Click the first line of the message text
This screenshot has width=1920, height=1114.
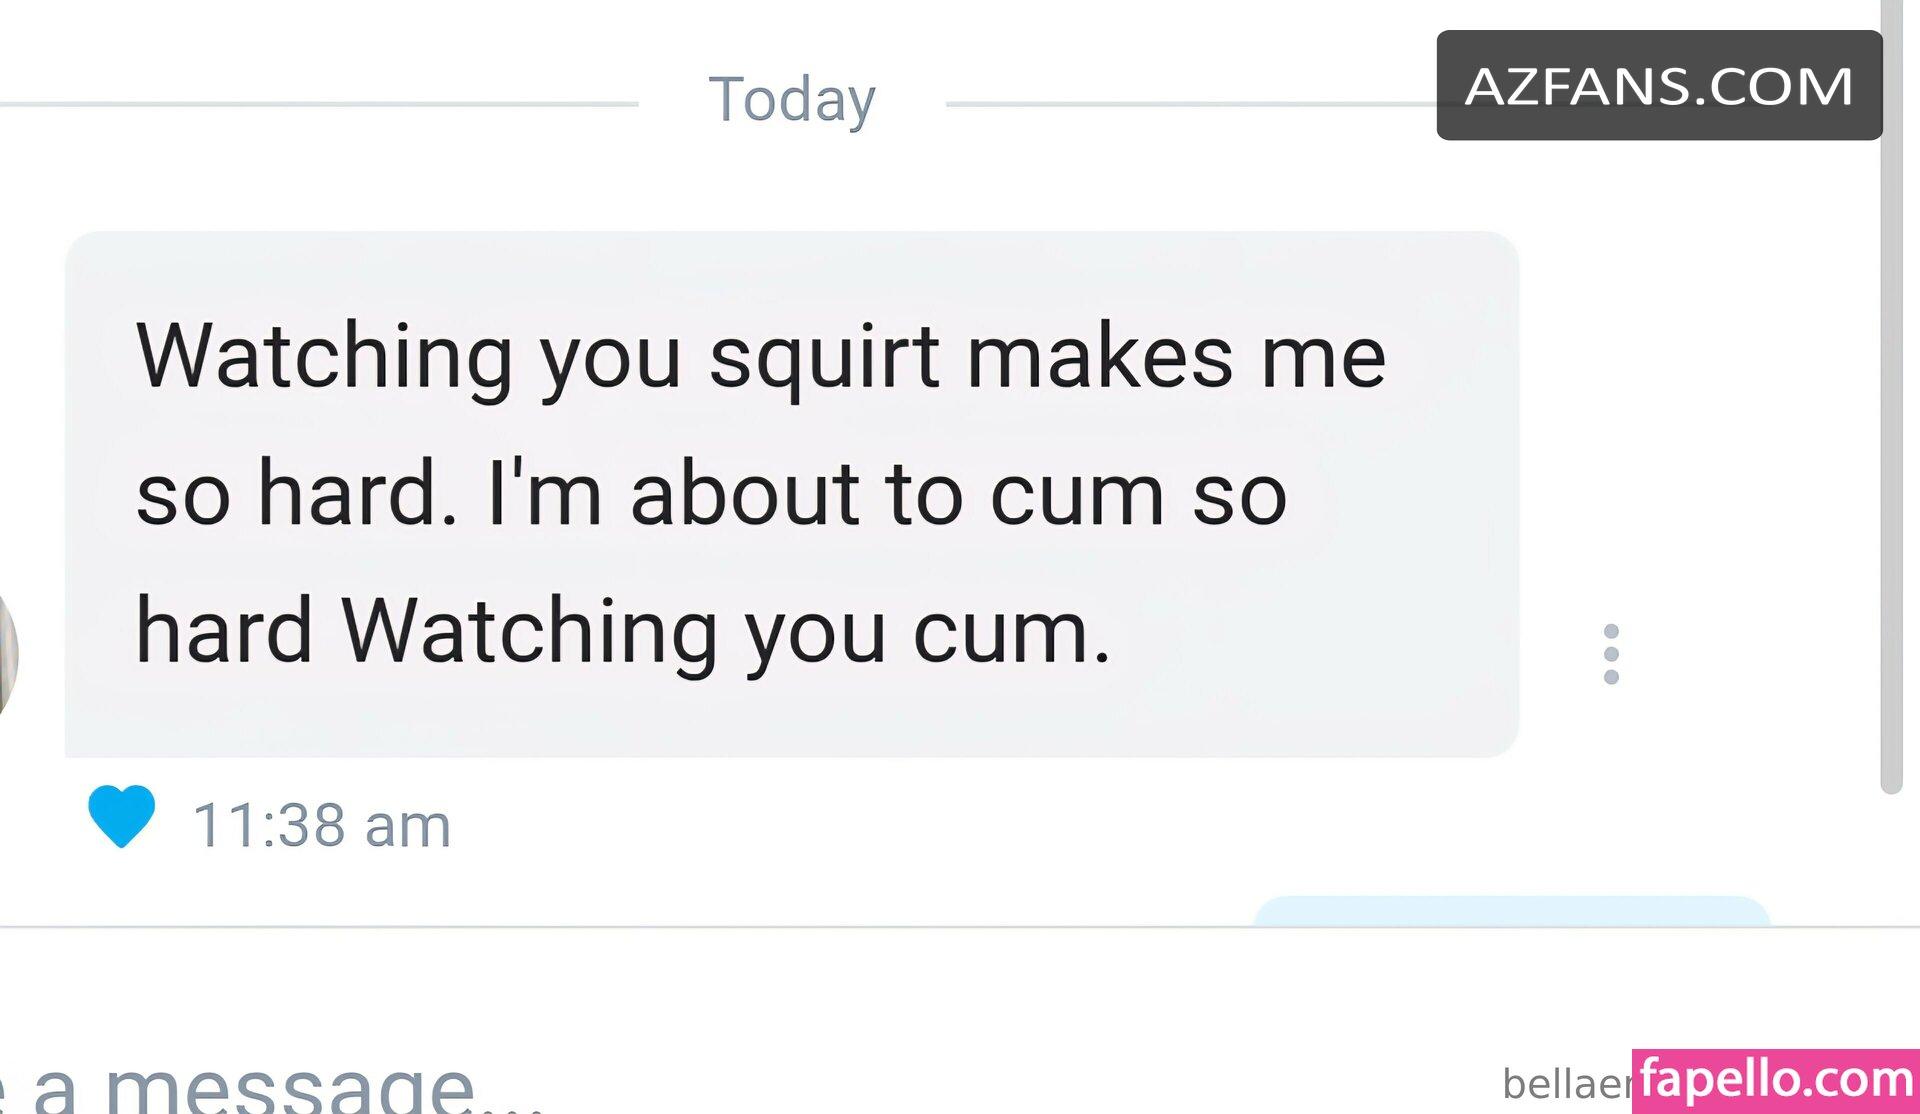[x=761, y=358]
